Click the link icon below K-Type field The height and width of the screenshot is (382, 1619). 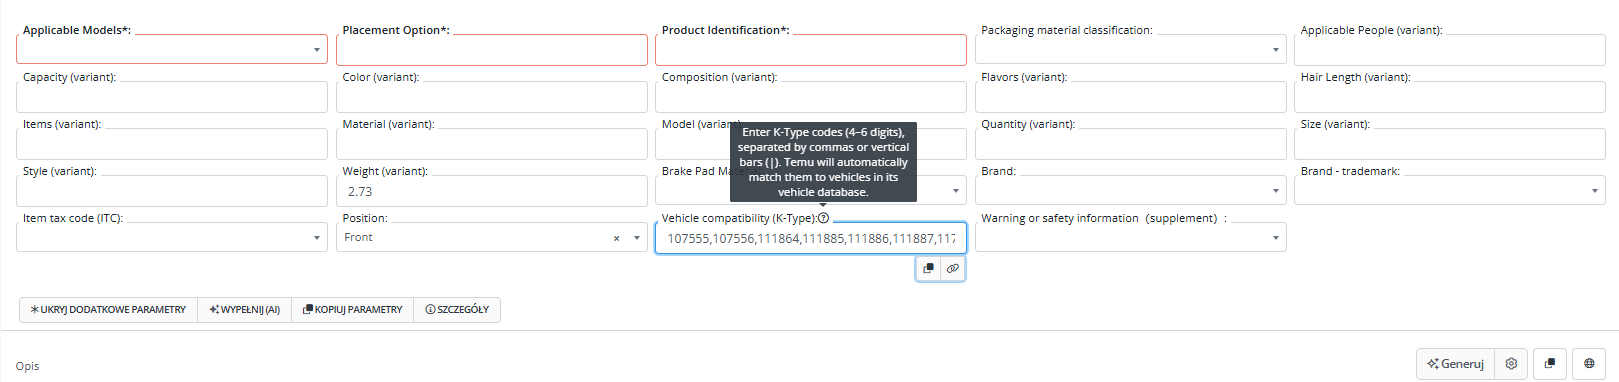(953, 268)
